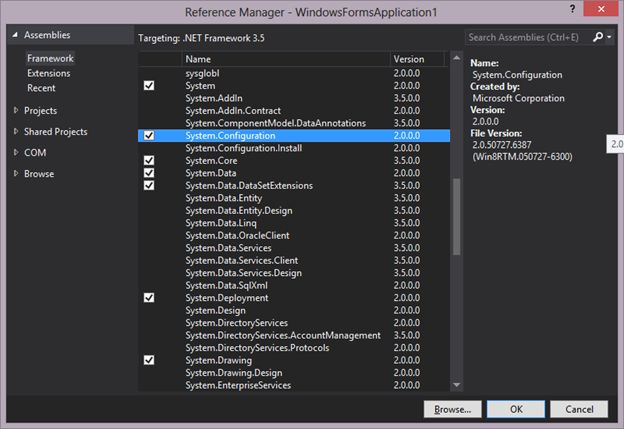Viewport: 624px width, 429px height.
Task: Select the System.Configuration.Install row
Action: (x=294, y=148)
